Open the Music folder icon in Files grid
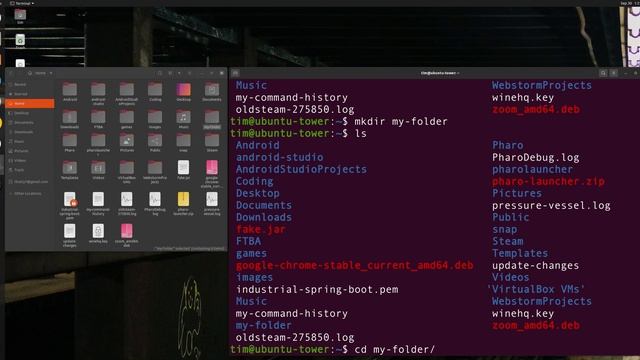640x360 pixels. (183, 118)
